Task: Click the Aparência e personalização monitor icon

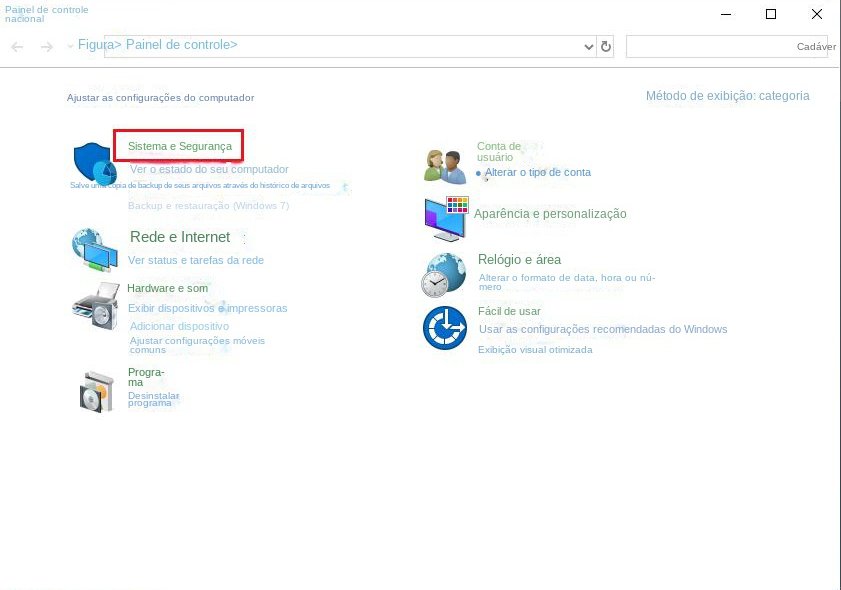Action: [446, 217]
